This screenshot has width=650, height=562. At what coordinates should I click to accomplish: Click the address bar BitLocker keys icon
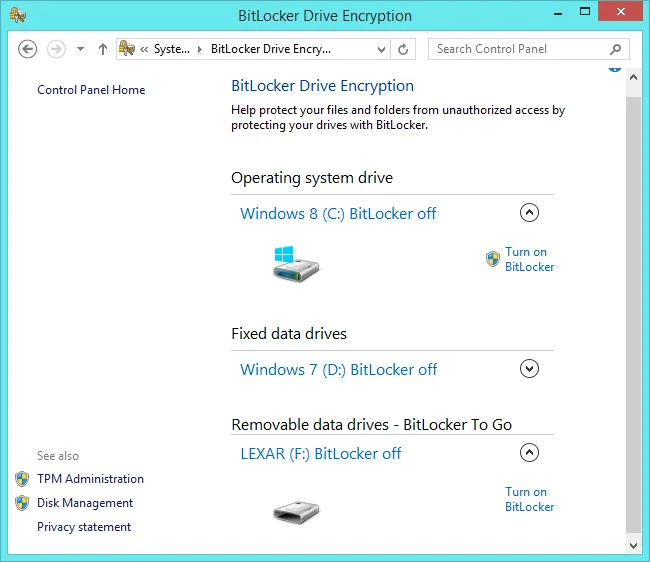(127, 49)
